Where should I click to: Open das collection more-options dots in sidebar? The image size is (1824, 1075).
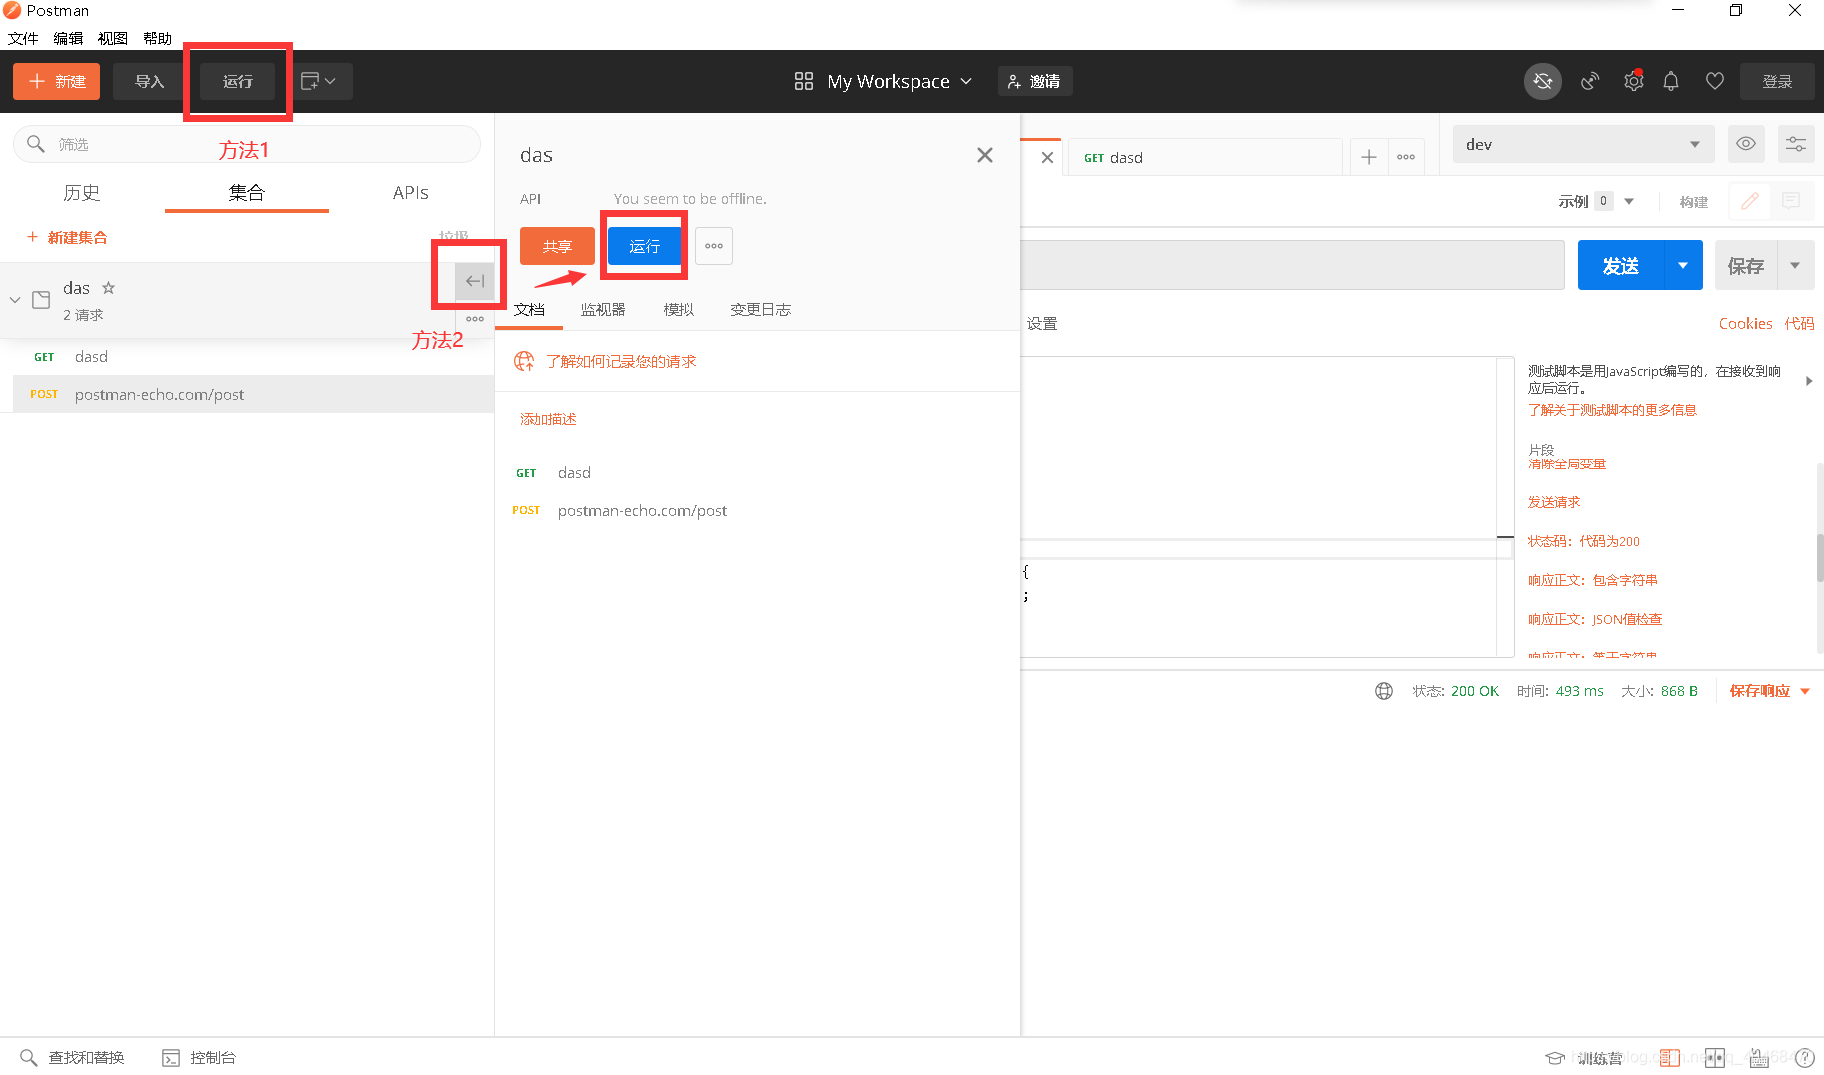coord(475,319)
